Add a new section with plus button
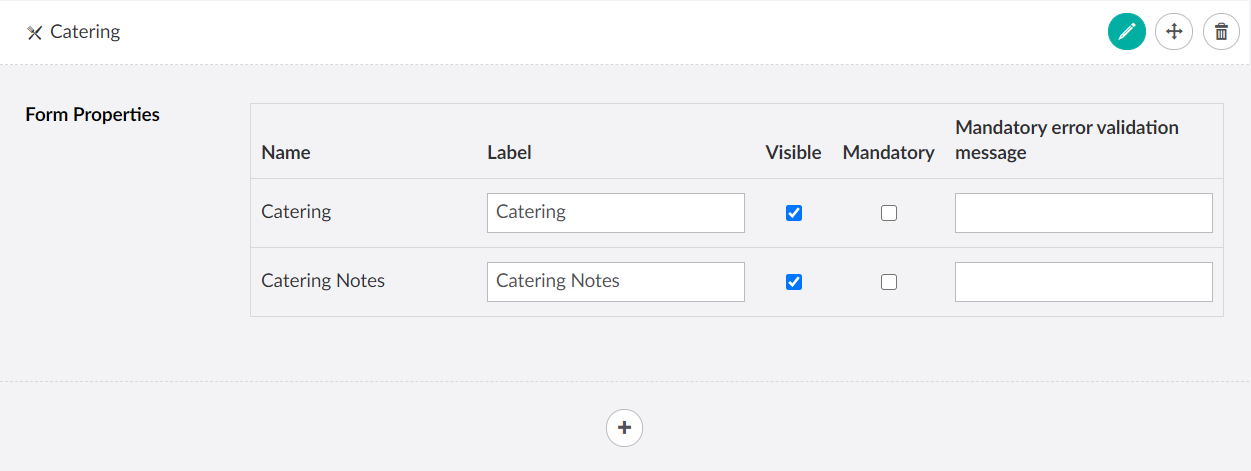This screenshot has height=471, width=1251. click(x=624, y=428)
